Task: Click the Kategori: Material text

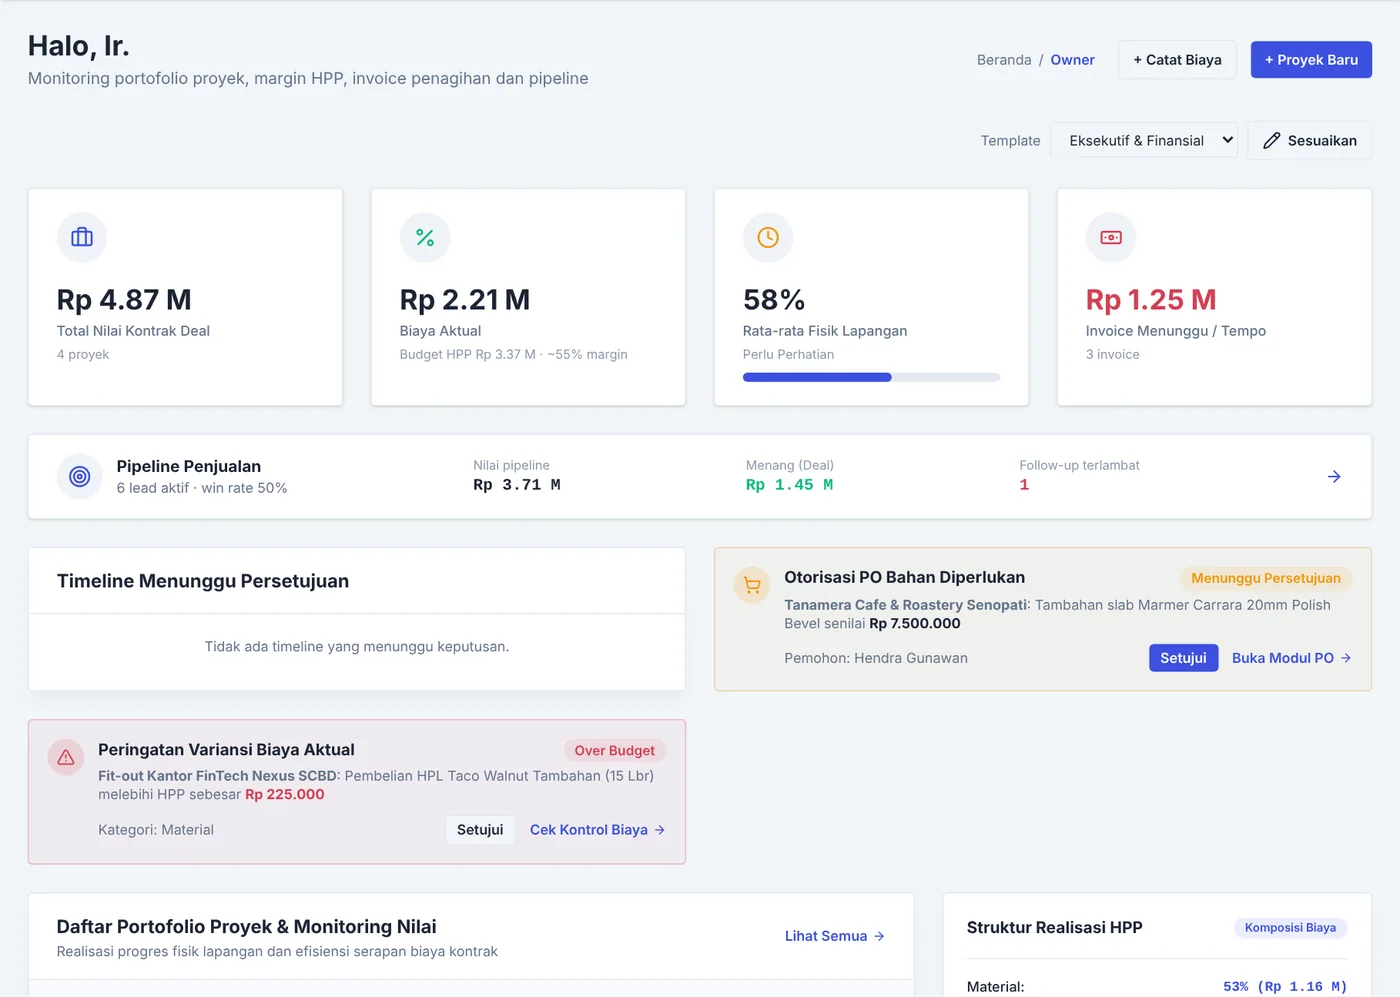Action: pos(156,830)
